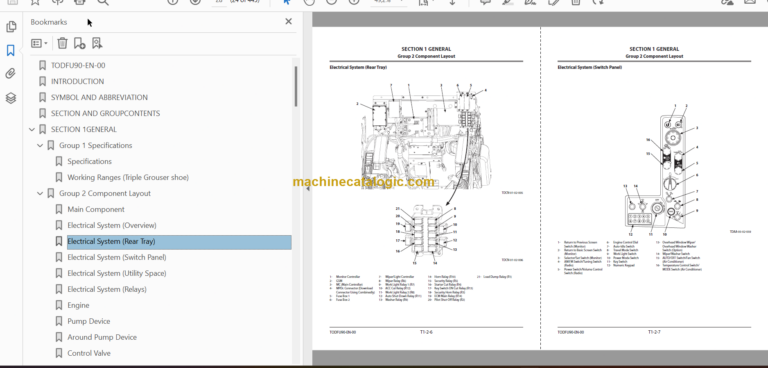Click the Bookmarks panel vertical scrollbar thumb
768x368 pixels.
pos(296,86)
